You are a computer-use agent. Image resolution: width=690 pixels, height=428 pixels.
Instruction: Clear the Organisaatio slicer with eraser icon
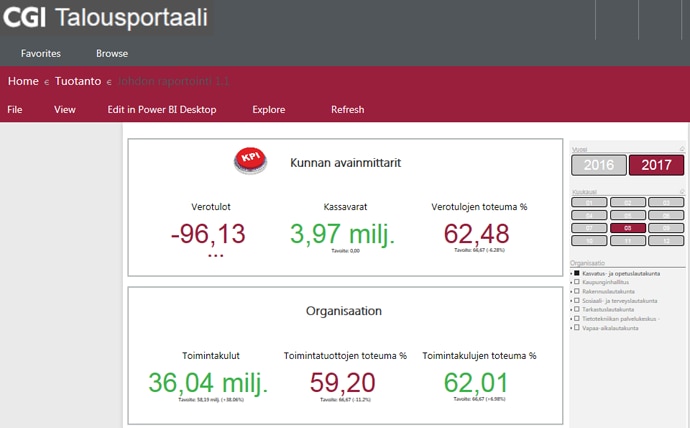coord(682,264)
